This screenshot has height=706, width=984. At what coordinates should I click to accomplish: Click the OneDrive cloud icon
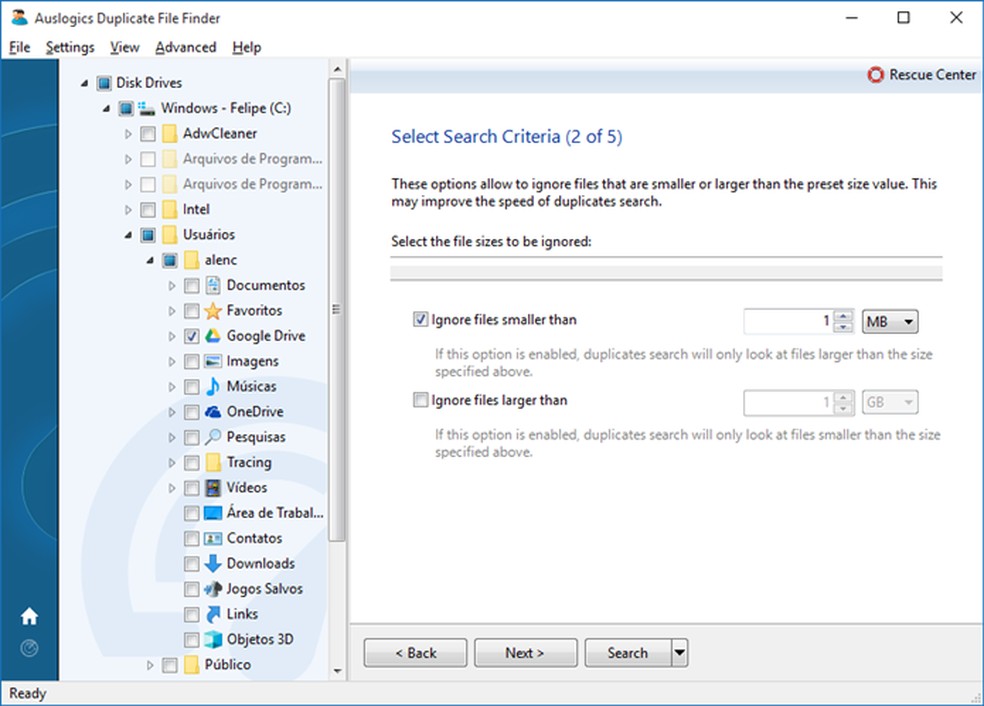pyautogui.click(x=213, y=412)
